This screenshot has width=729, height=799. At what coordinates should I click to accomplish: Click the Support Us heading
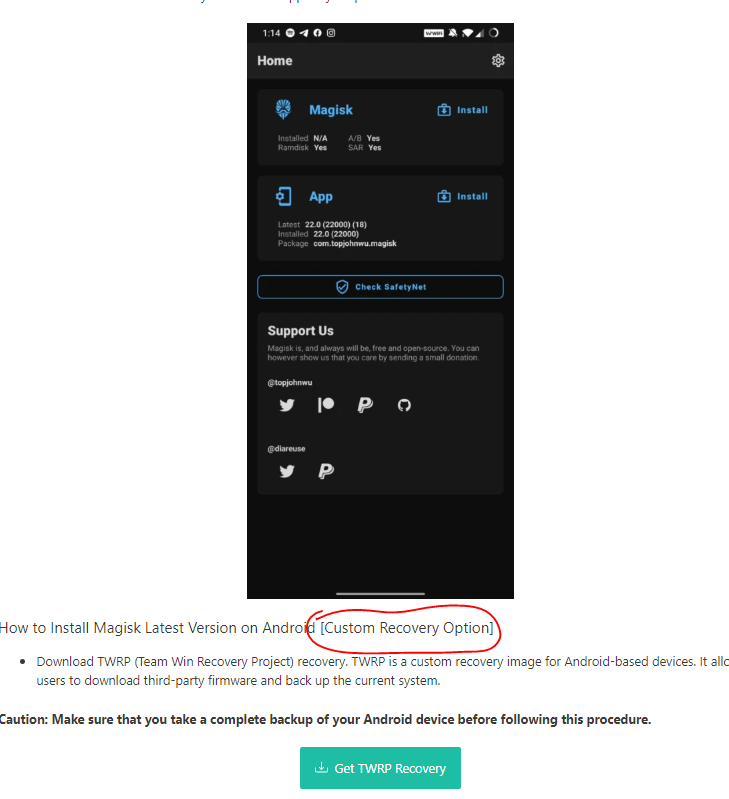[x=301, y=331]
